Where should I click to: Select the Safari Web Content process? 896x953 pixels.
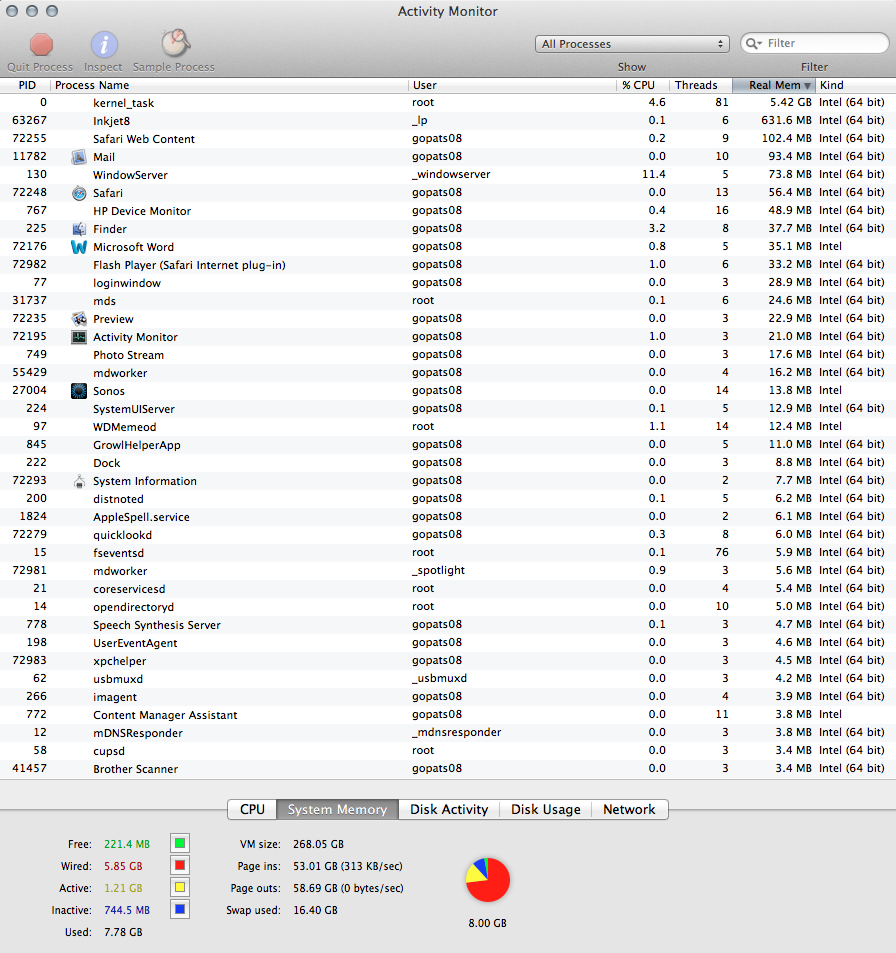[448, 139]
